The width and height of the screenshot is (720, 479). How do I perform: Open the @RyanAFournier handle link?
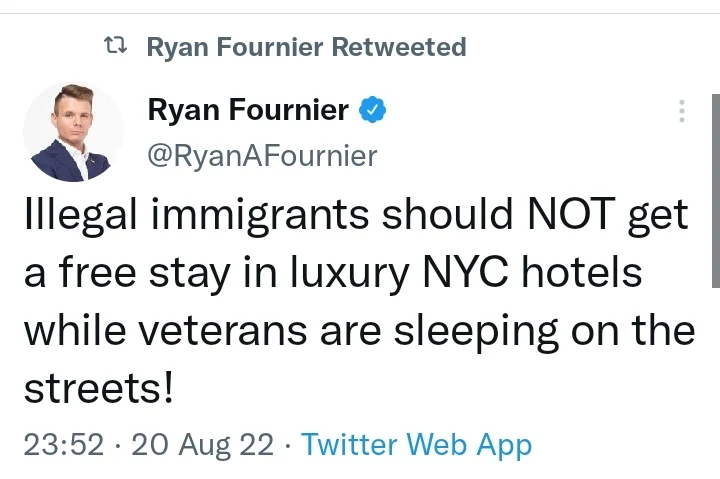[262, 155]
